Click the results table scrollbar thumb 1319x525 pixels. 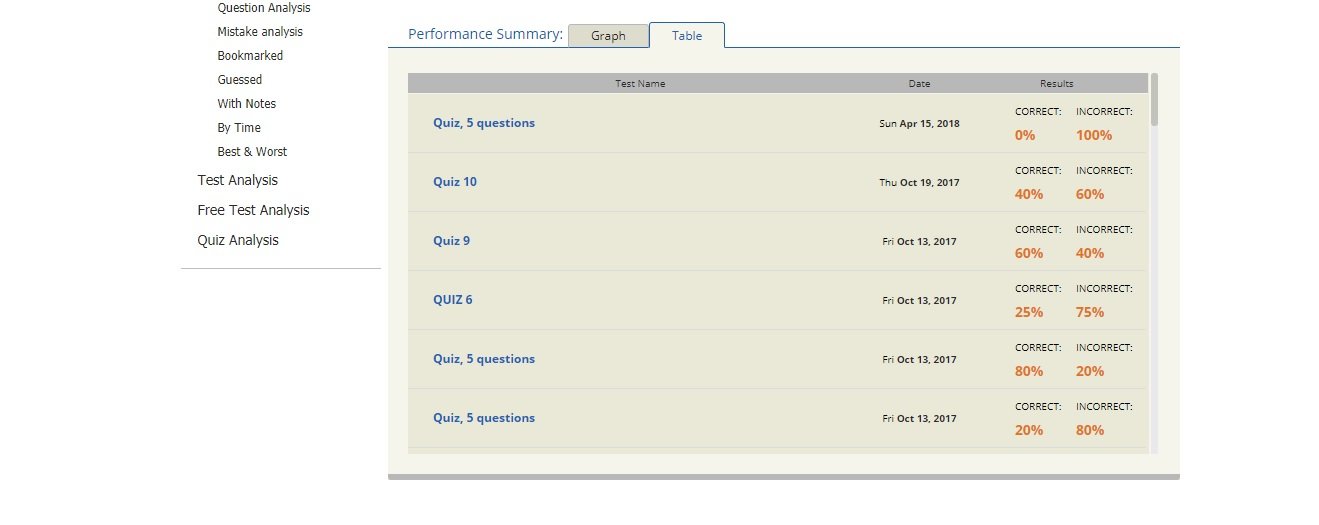point(1154,99)
